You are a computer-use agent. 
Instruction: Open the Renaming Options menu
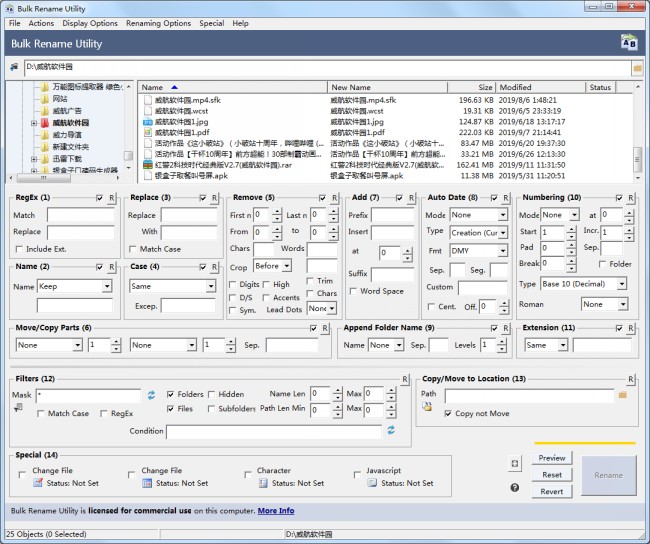158,23
